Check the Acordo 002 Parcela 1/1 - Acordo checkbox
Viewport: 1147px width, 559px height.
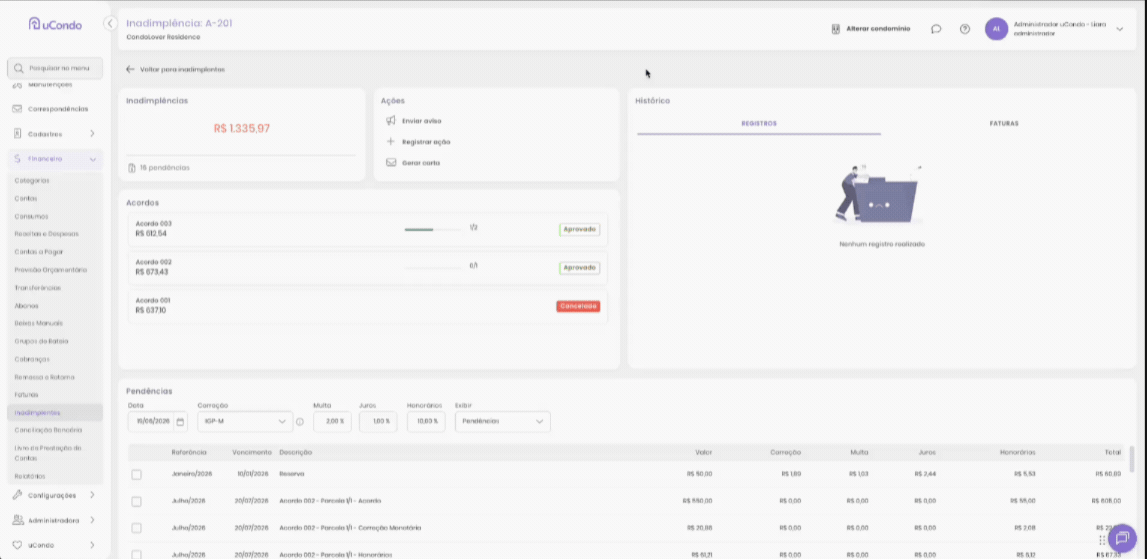137,501
